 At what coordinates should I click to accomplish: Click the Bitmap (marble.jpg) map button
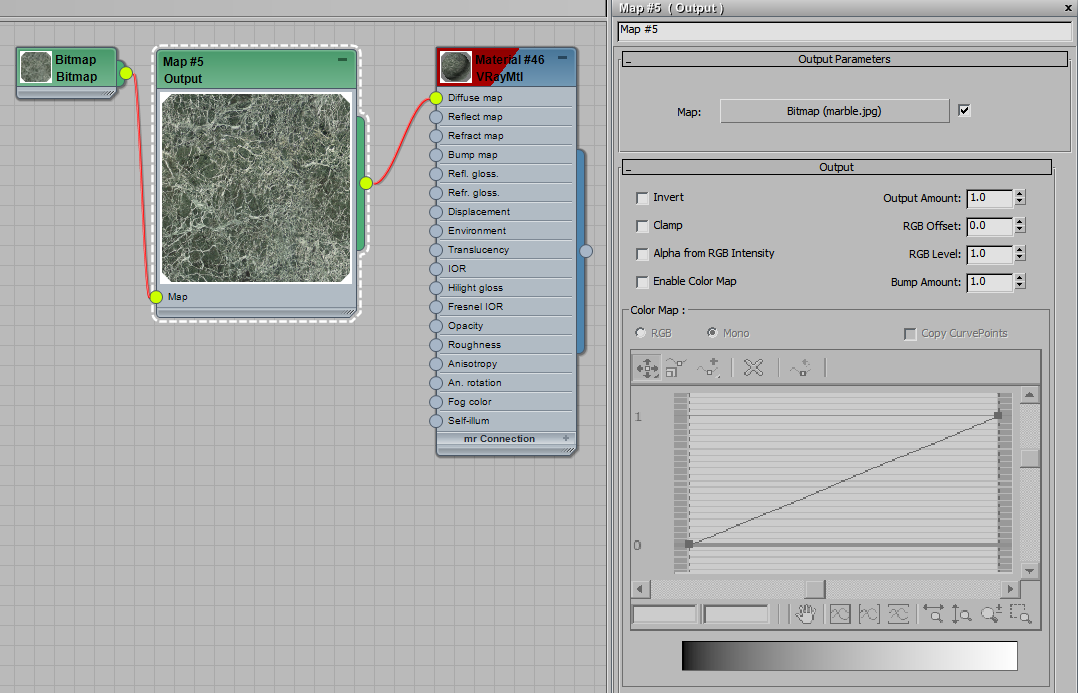click(834, 110)
